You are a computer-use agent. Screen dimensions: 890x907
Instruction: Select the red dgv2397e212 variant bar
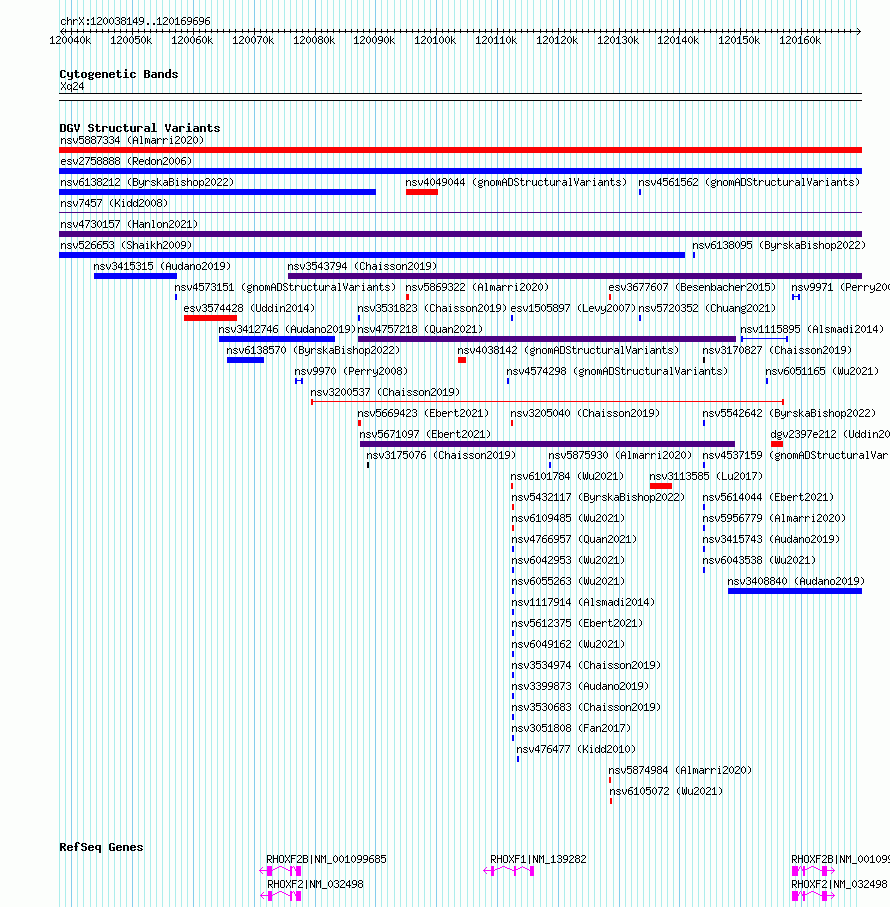tap(777, 444)
